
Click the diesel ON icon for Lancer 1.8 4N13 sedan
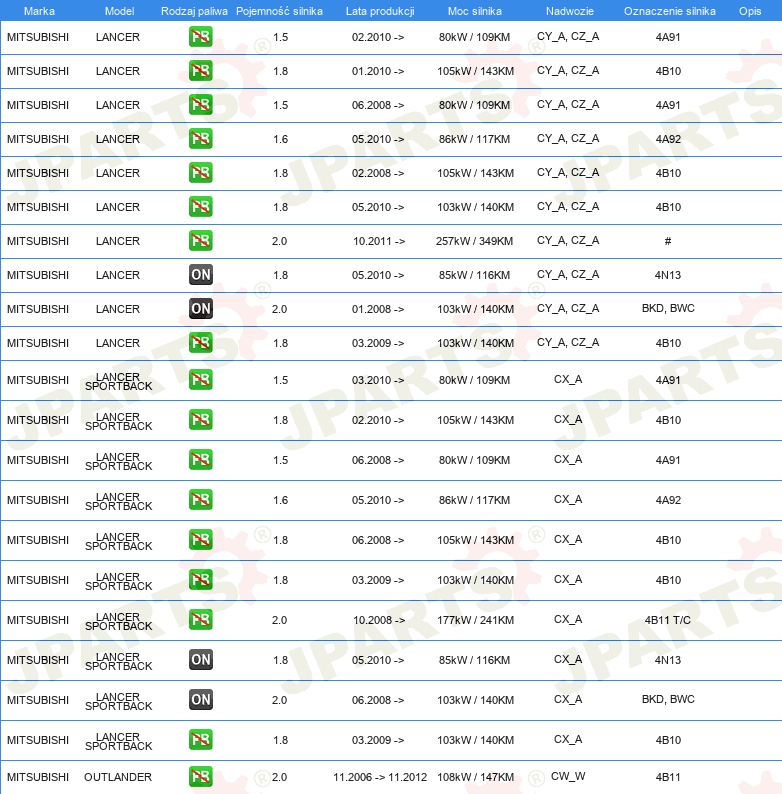coord(200,275)
